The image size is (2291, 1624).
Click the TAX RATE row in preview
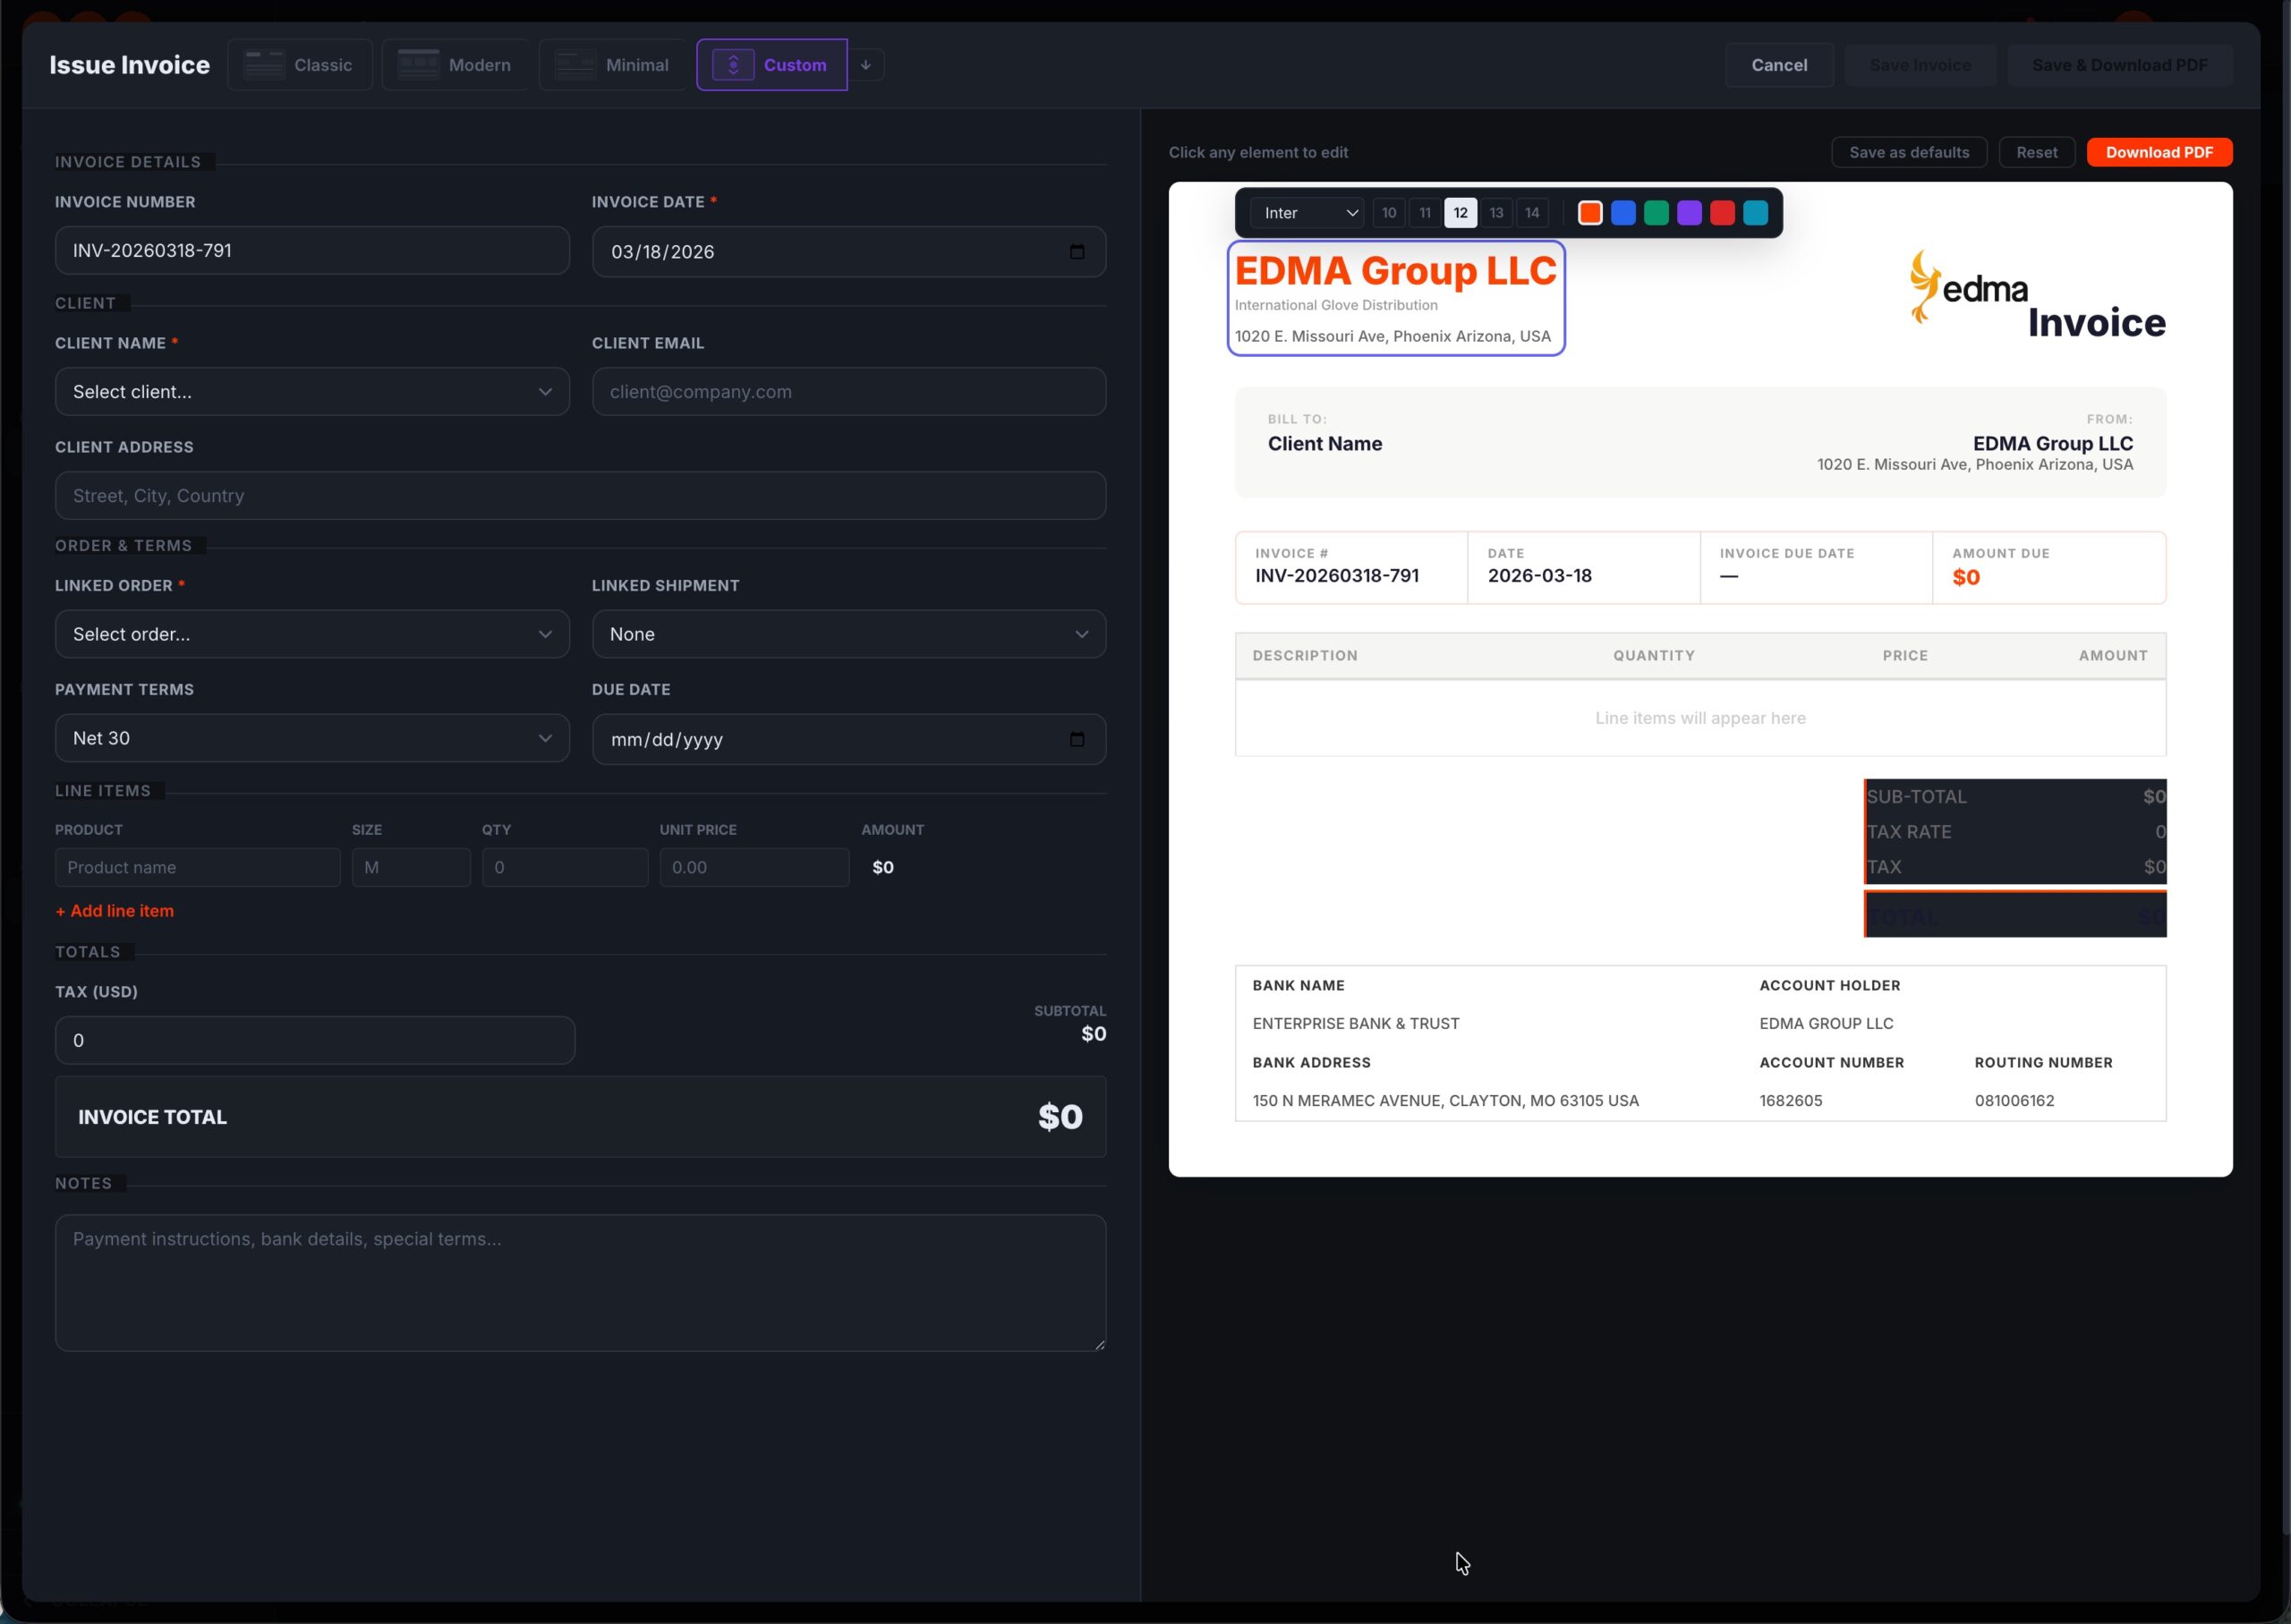(2016, 832)
